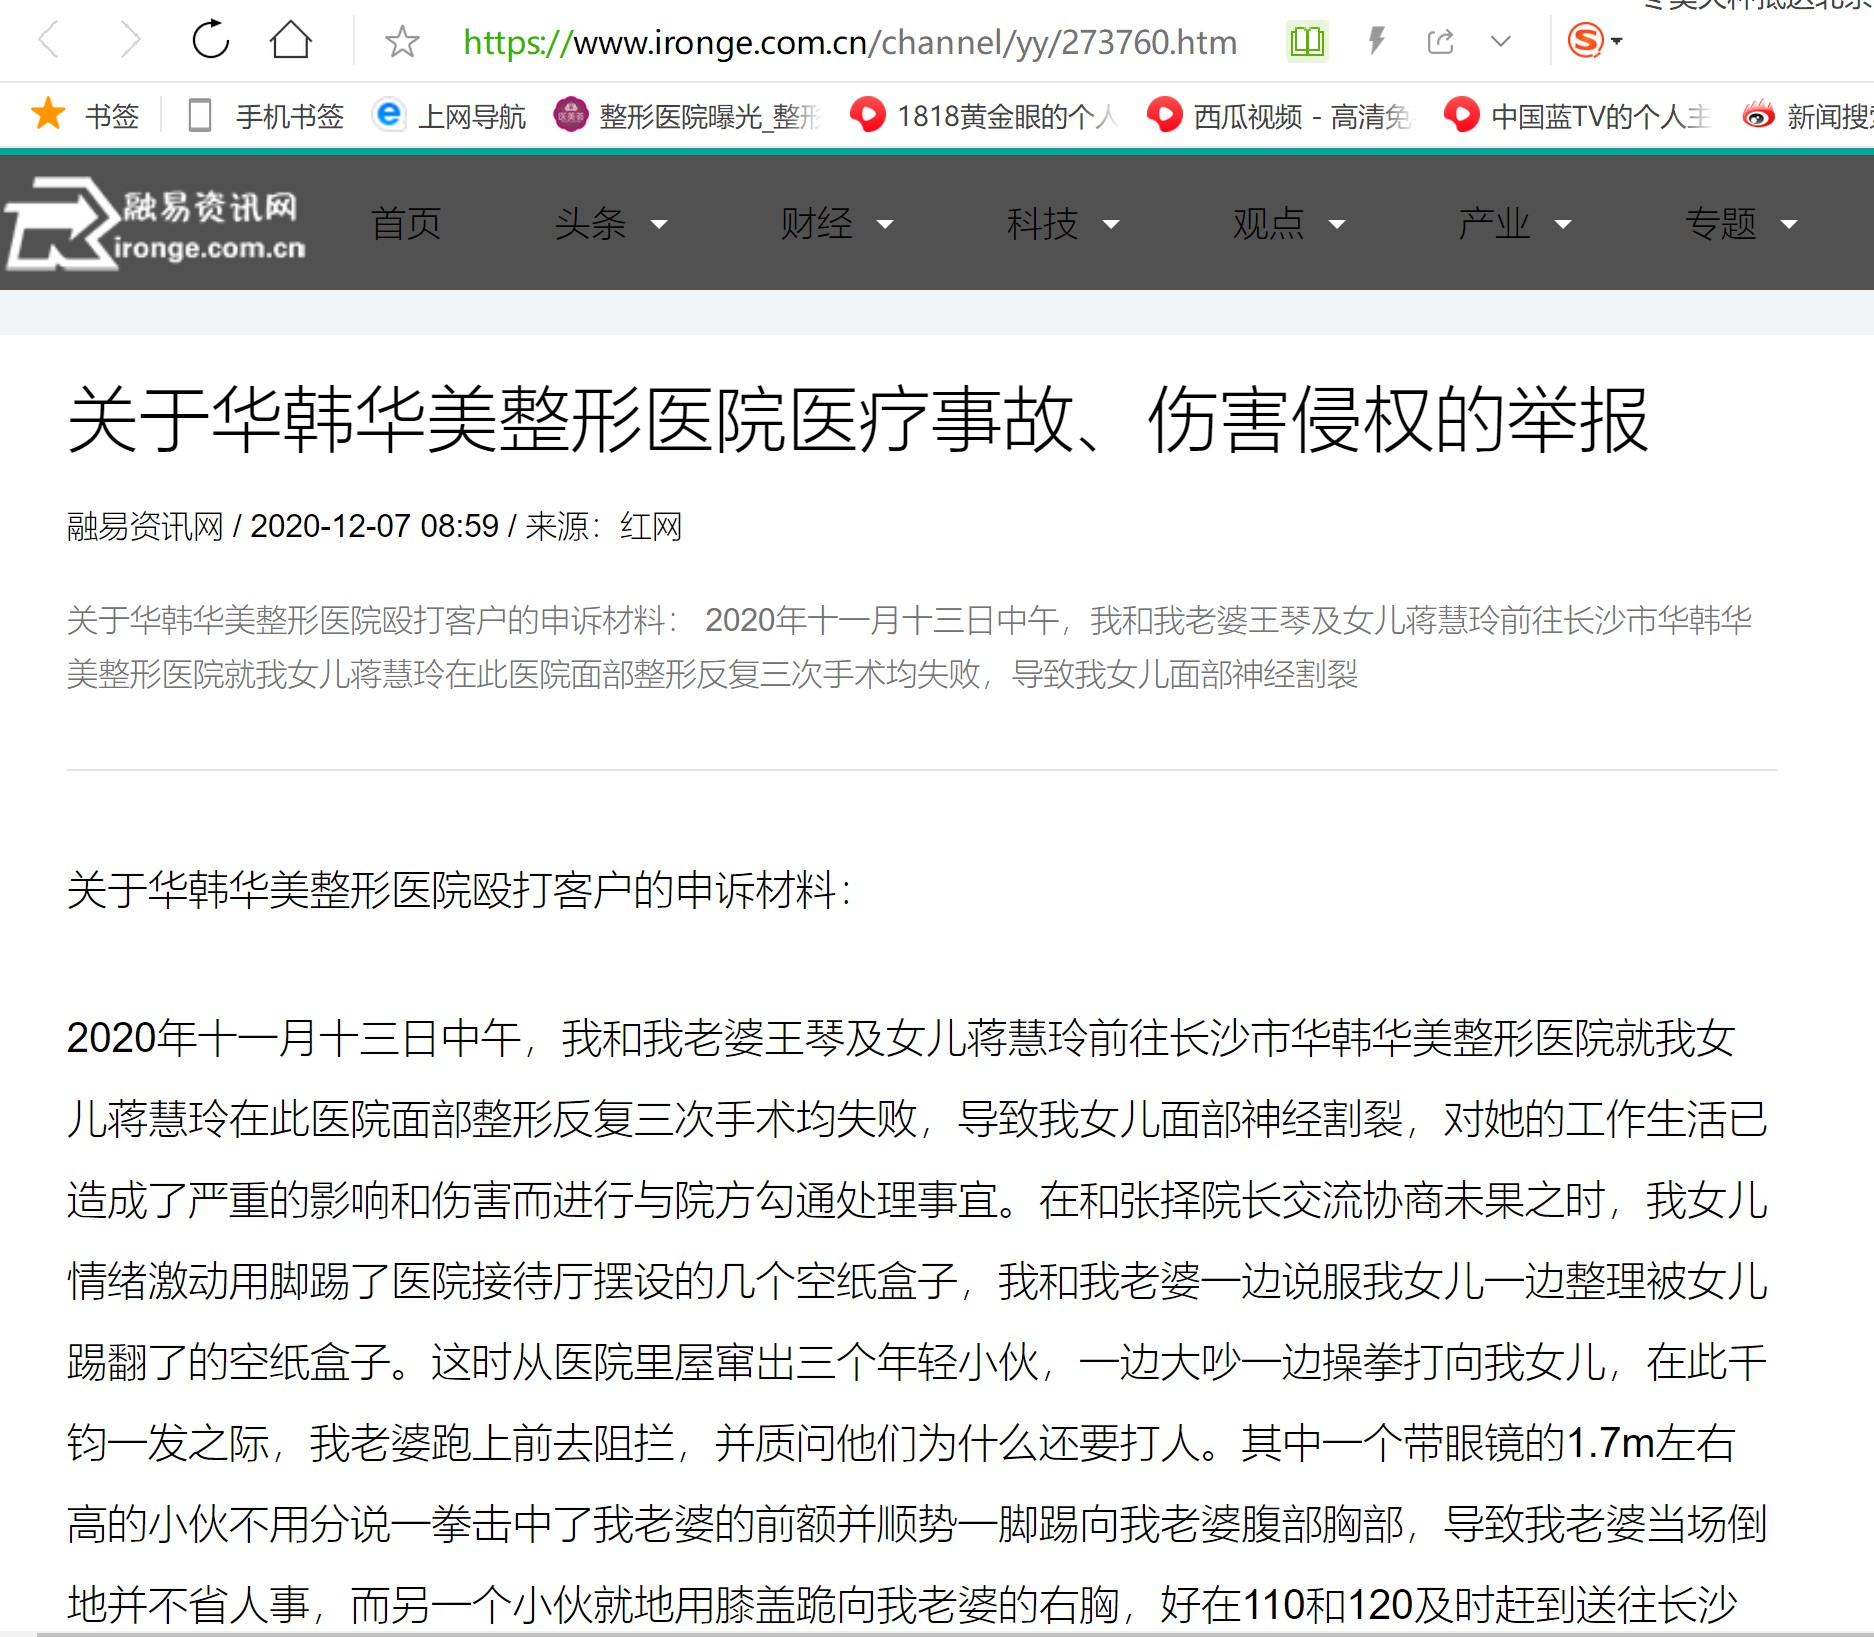
Task: Open Sogou search engine selector
Action: point(1594,41)
